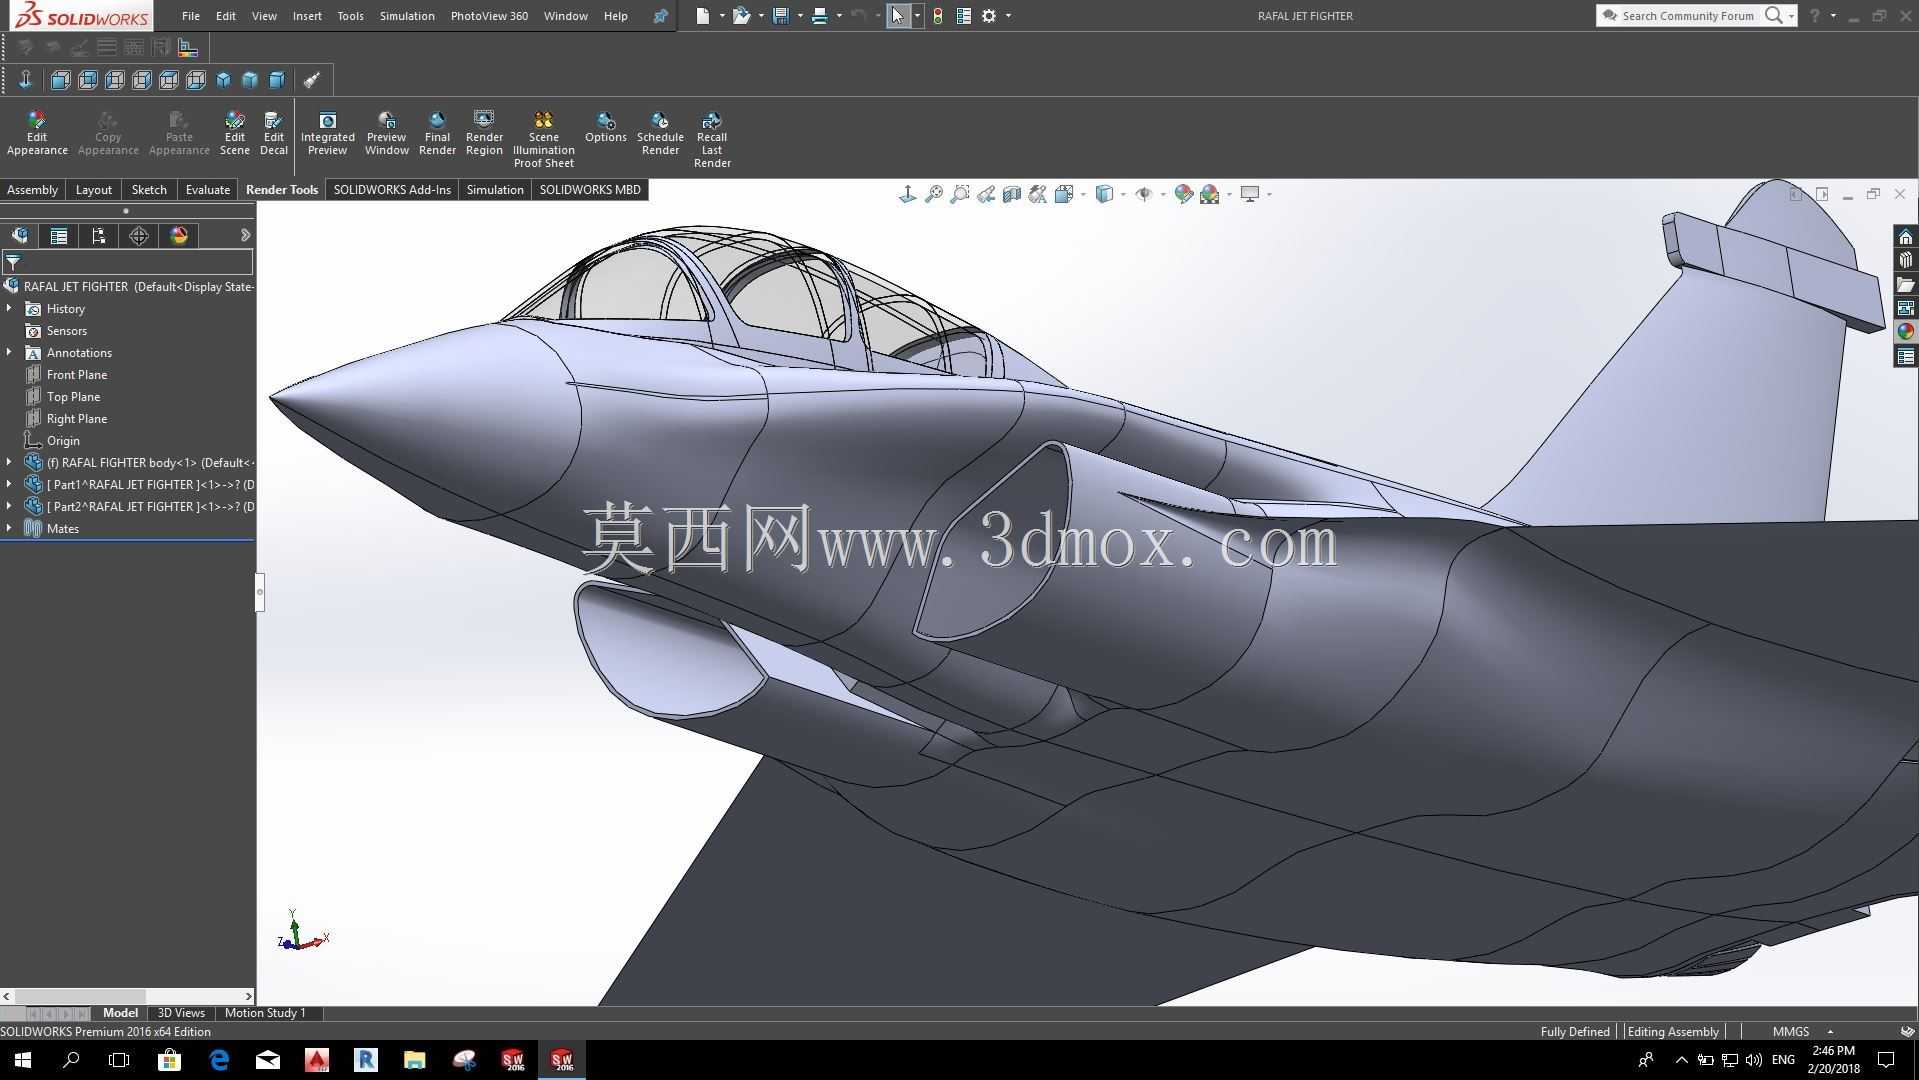Open FeatureManager Design Tree tab
The image size is (1919, 1080).
20,235
